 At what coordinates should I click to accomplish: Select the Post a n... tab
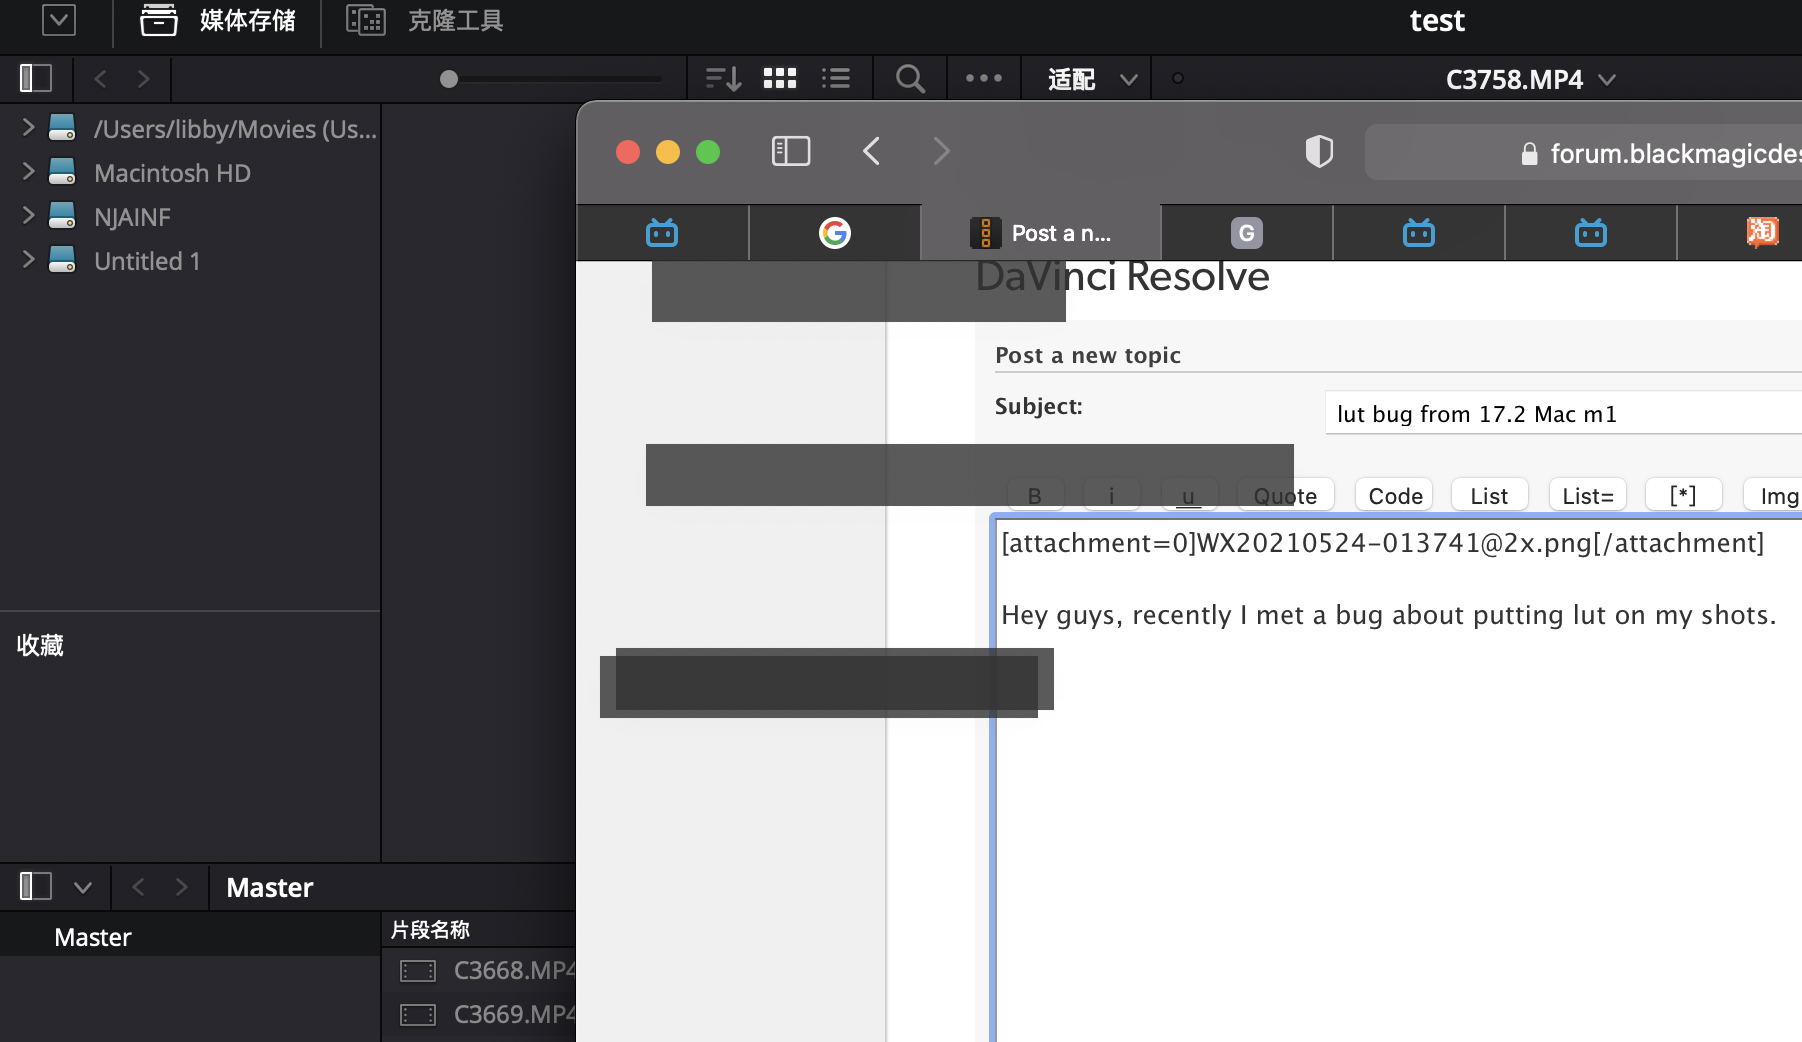[x=1041, y=233]
